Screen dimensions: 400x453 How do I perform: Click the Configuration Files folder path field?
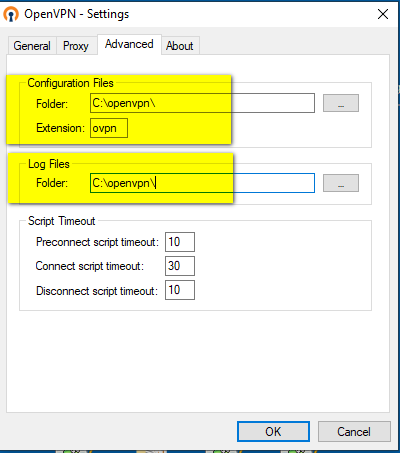202,103
